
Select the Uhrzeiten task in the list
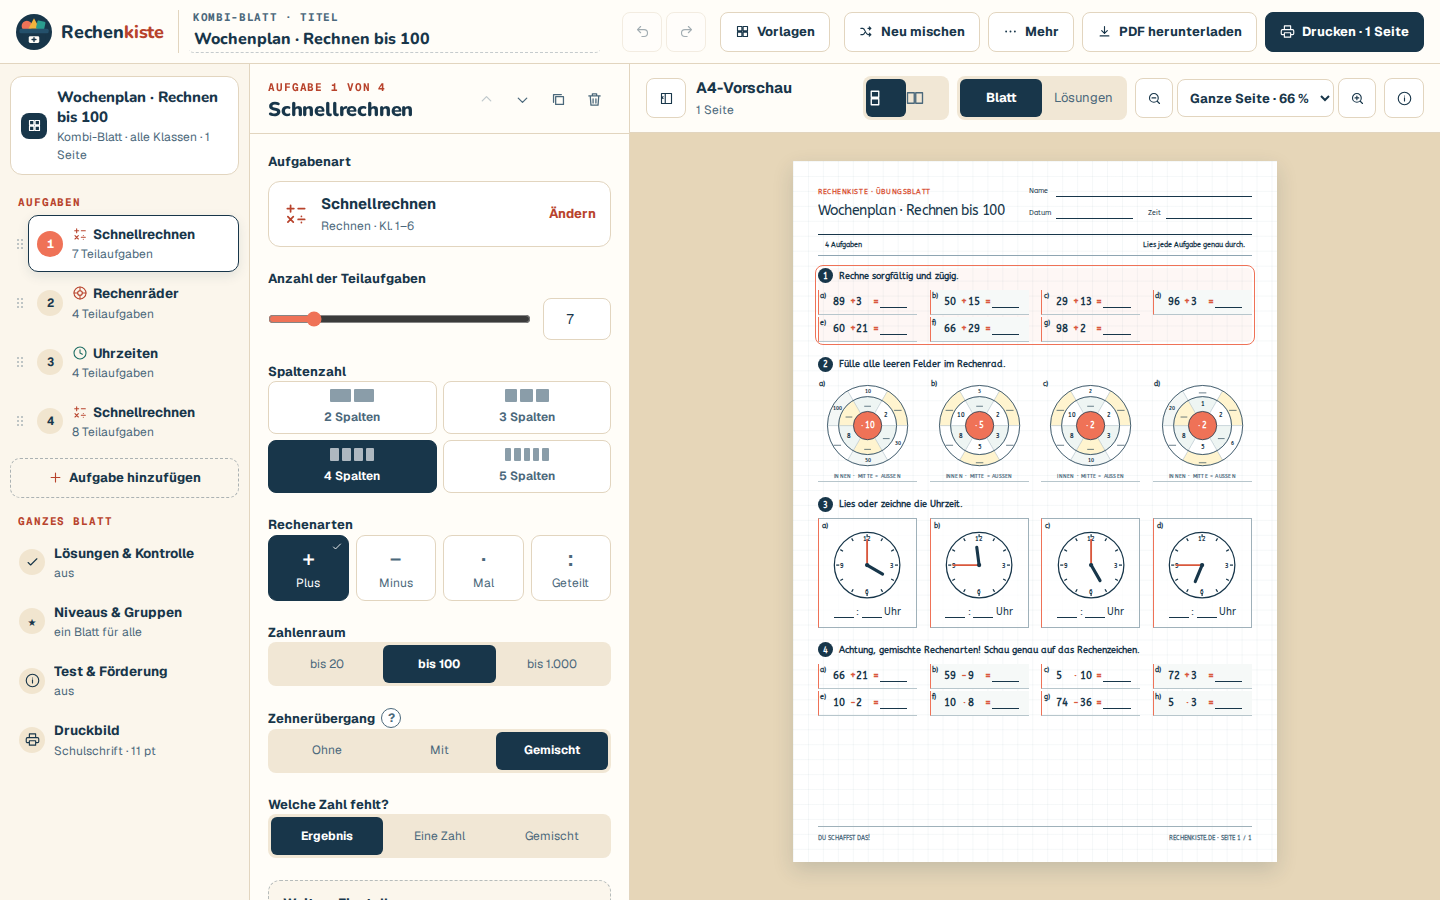133,362
